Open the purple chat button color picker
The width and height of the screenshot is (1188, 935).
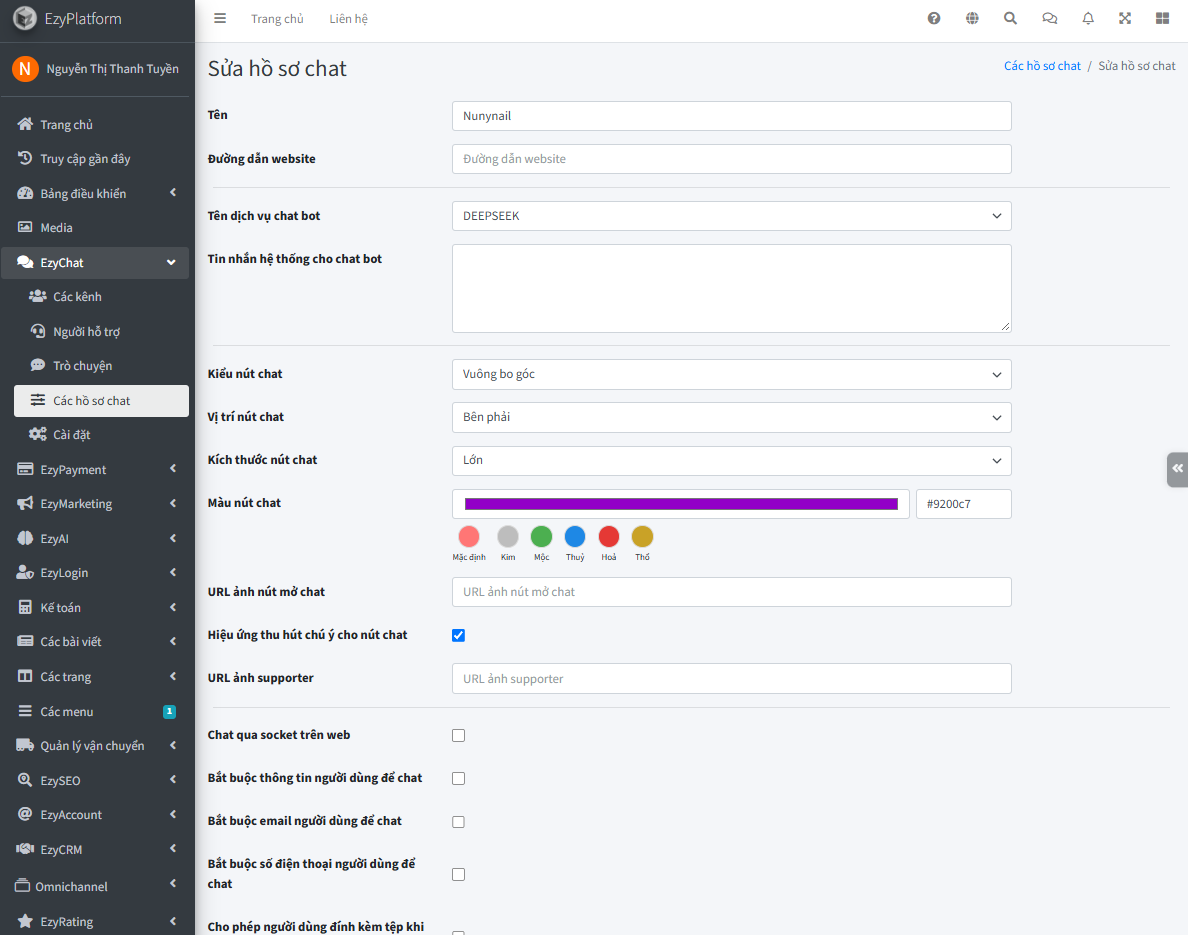tap(681, 504)
